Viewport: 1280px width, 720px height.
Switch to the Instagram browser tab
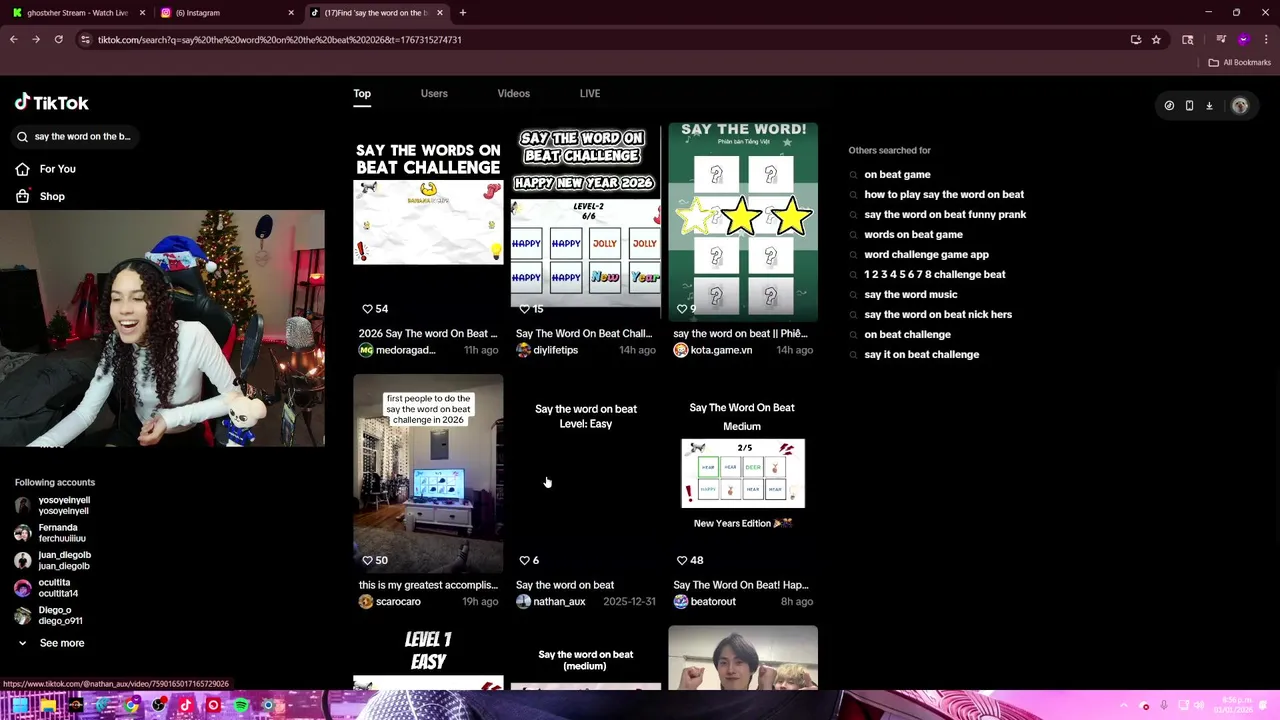228,13
